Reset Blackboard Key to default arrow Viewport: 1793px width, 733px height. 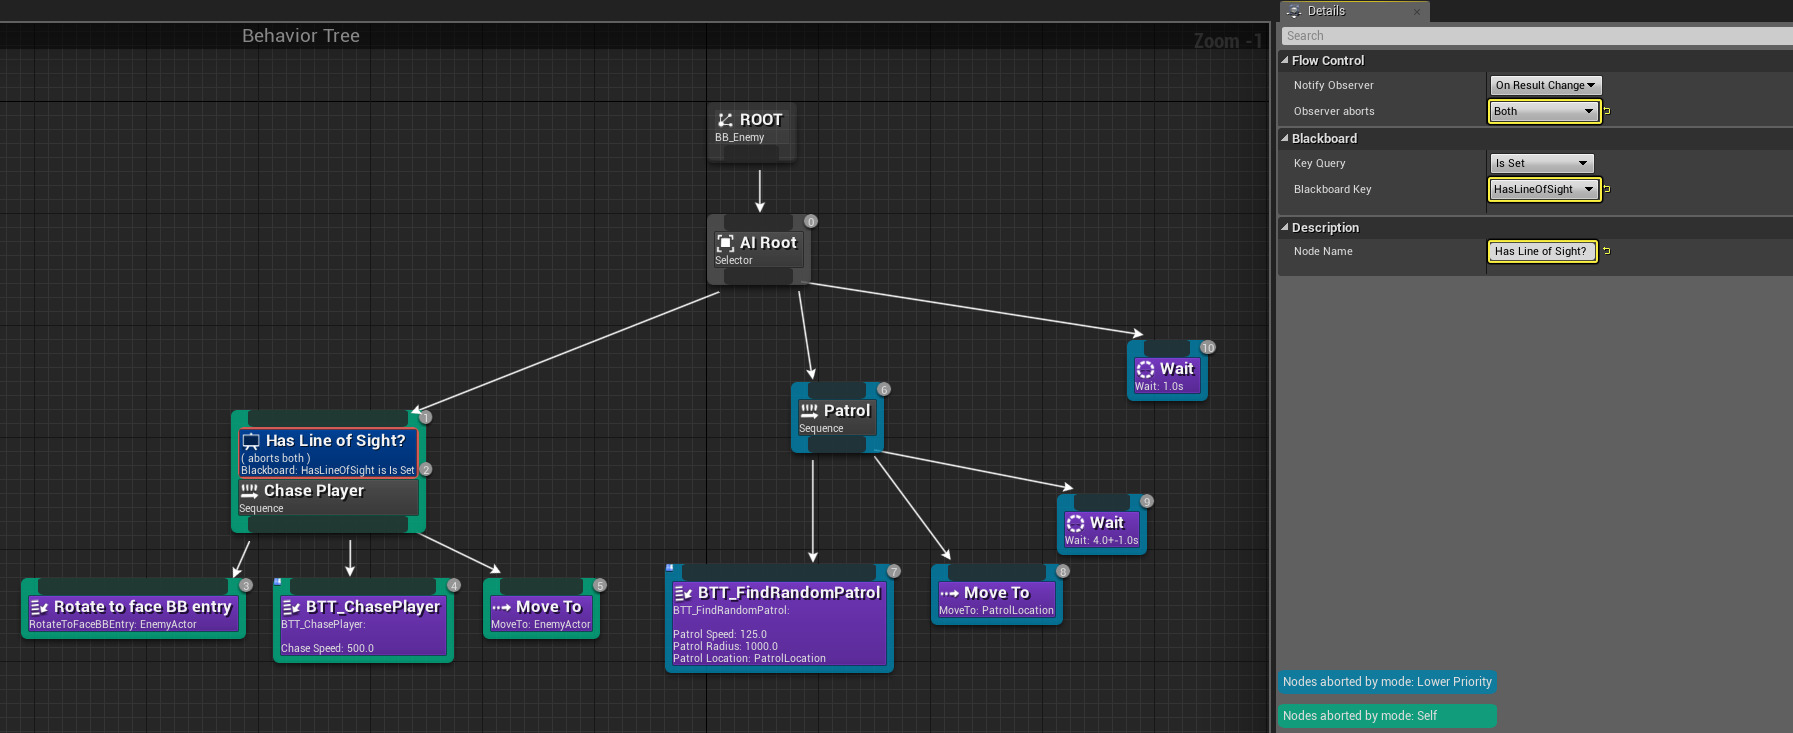click(x=1607, y=189)
